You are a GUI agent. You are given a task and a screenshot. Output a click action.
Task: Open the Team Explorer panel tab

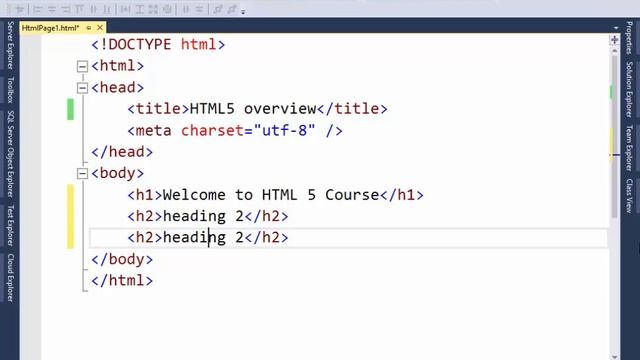629,148
